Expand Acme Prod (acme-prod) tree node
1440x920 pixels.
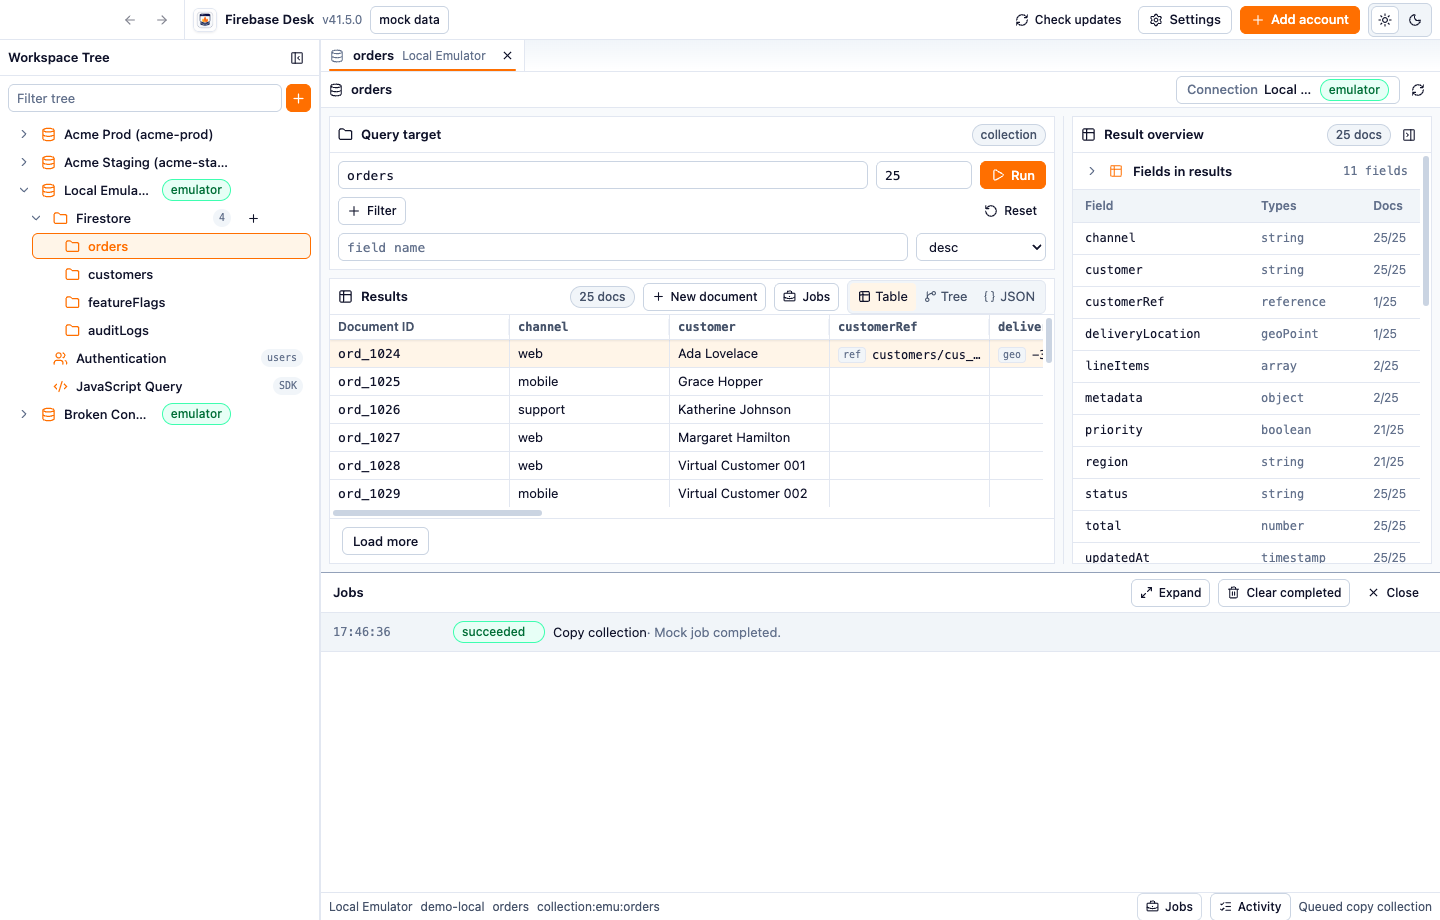(x=24, y=134)
